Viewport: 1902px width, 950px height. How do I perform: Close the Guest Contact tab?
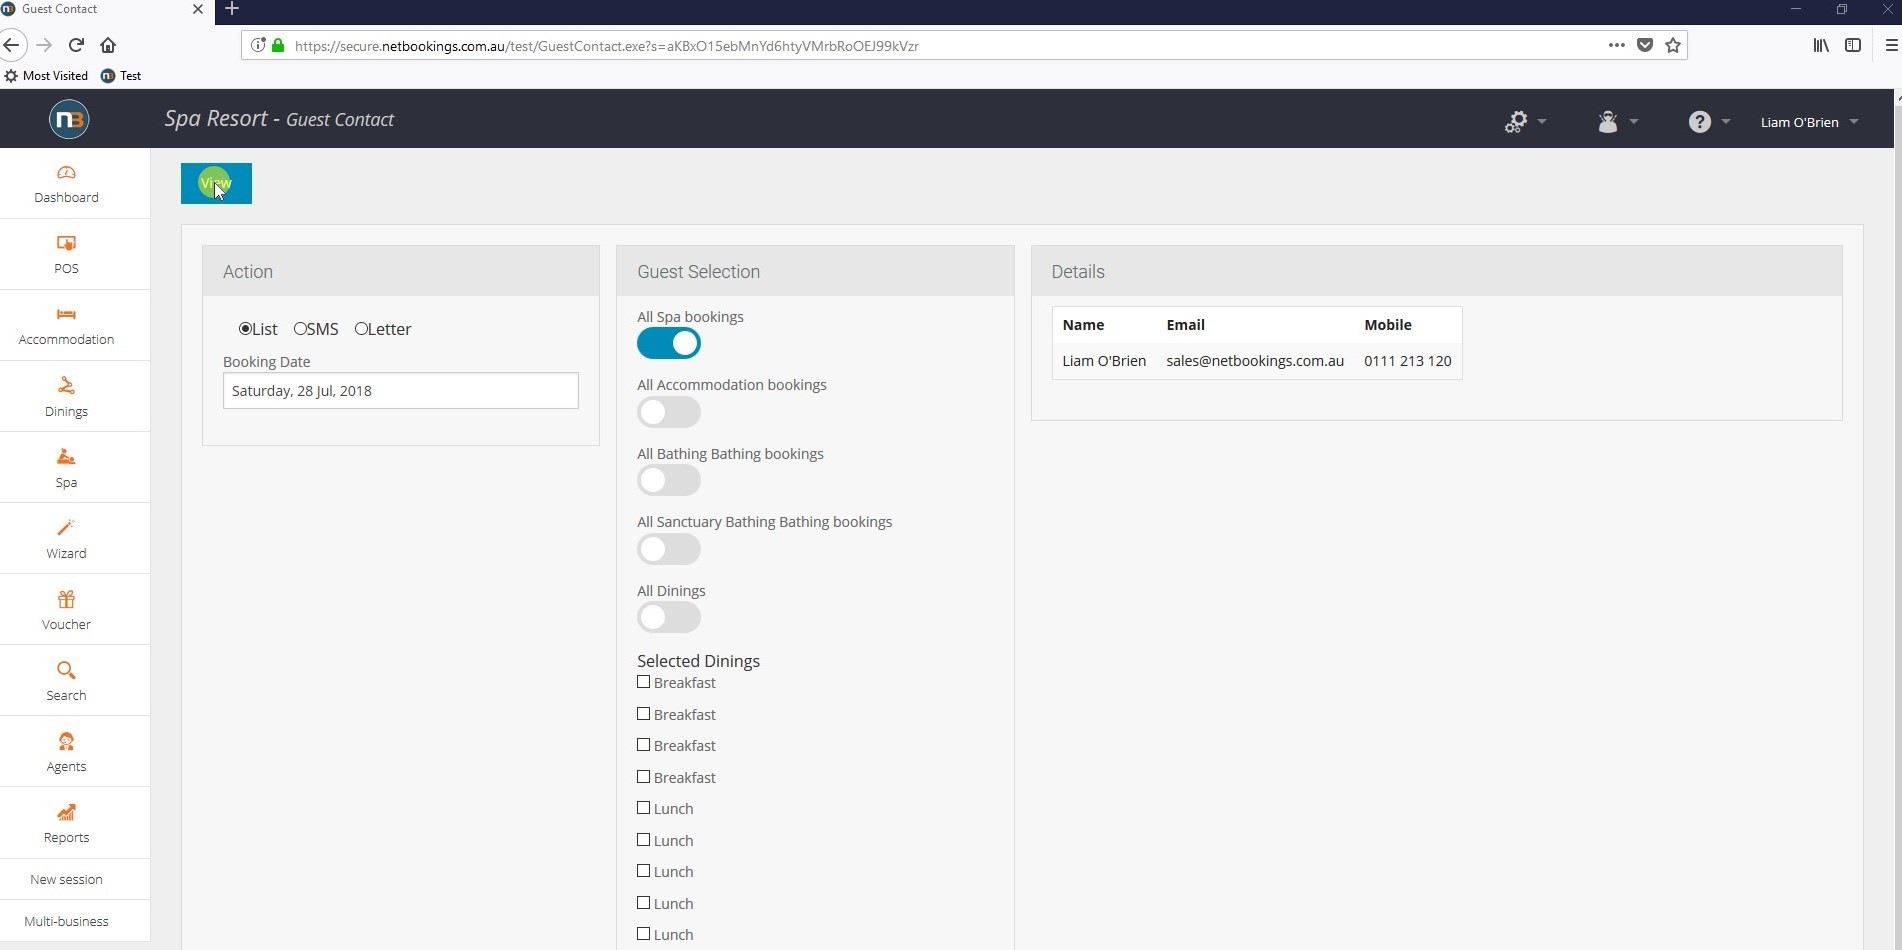pos(197,9)
